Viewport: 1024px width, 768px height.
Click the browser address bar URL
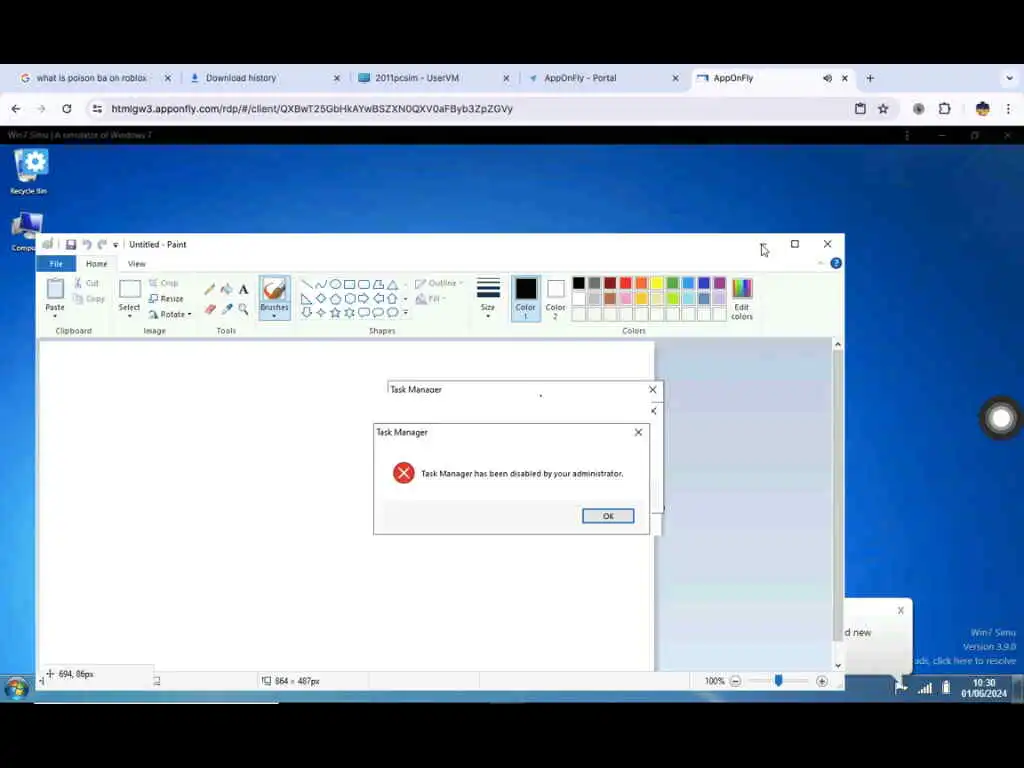312,108
